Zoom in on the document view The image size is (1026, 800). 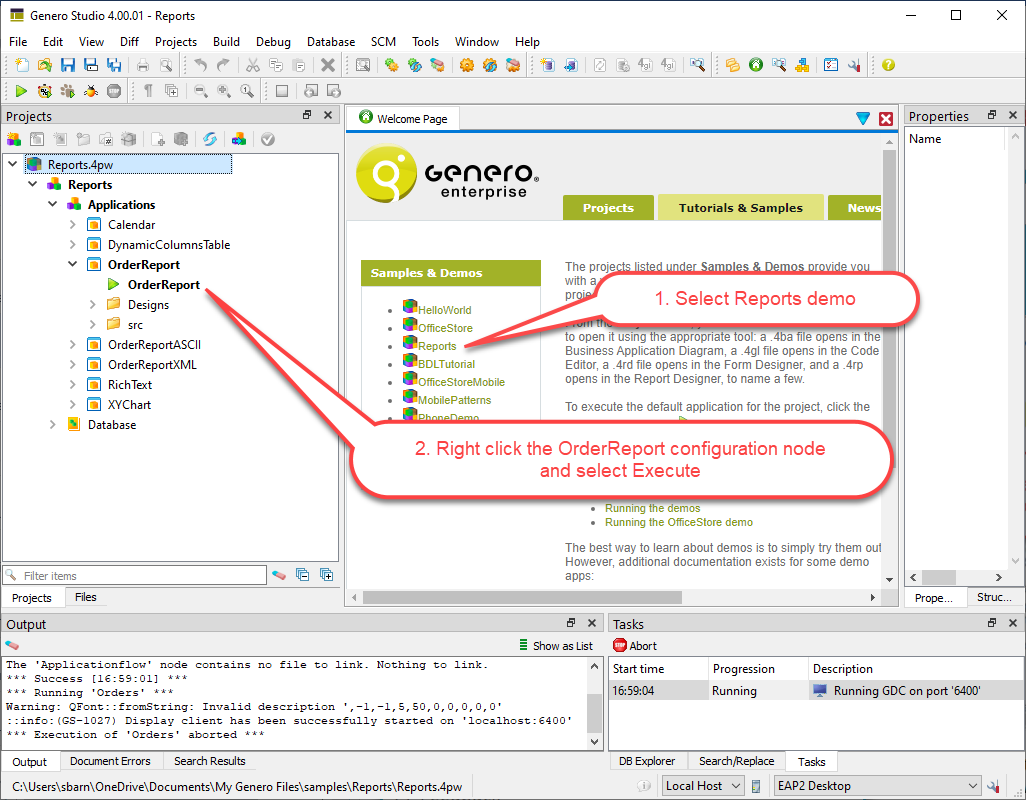(222, 91)
